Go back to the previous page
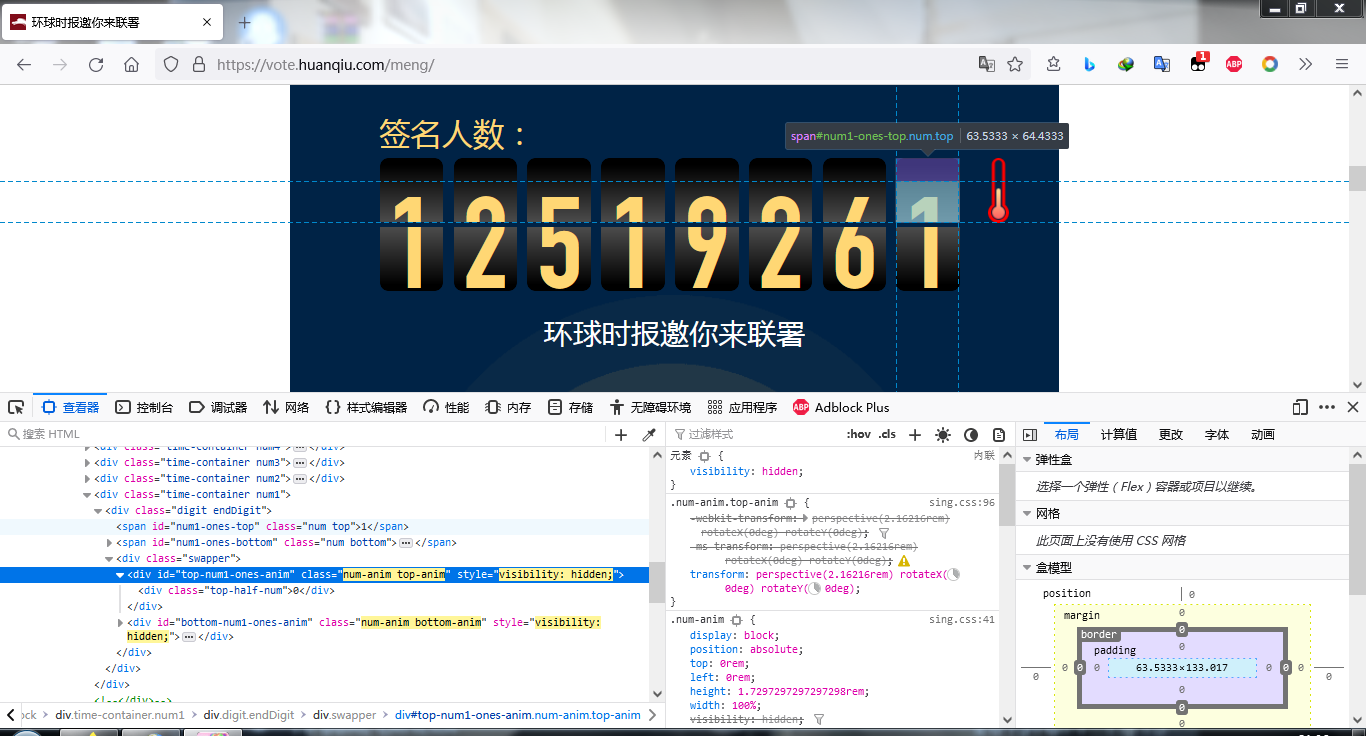This screenshot has height=736, width=1366. 23,64
